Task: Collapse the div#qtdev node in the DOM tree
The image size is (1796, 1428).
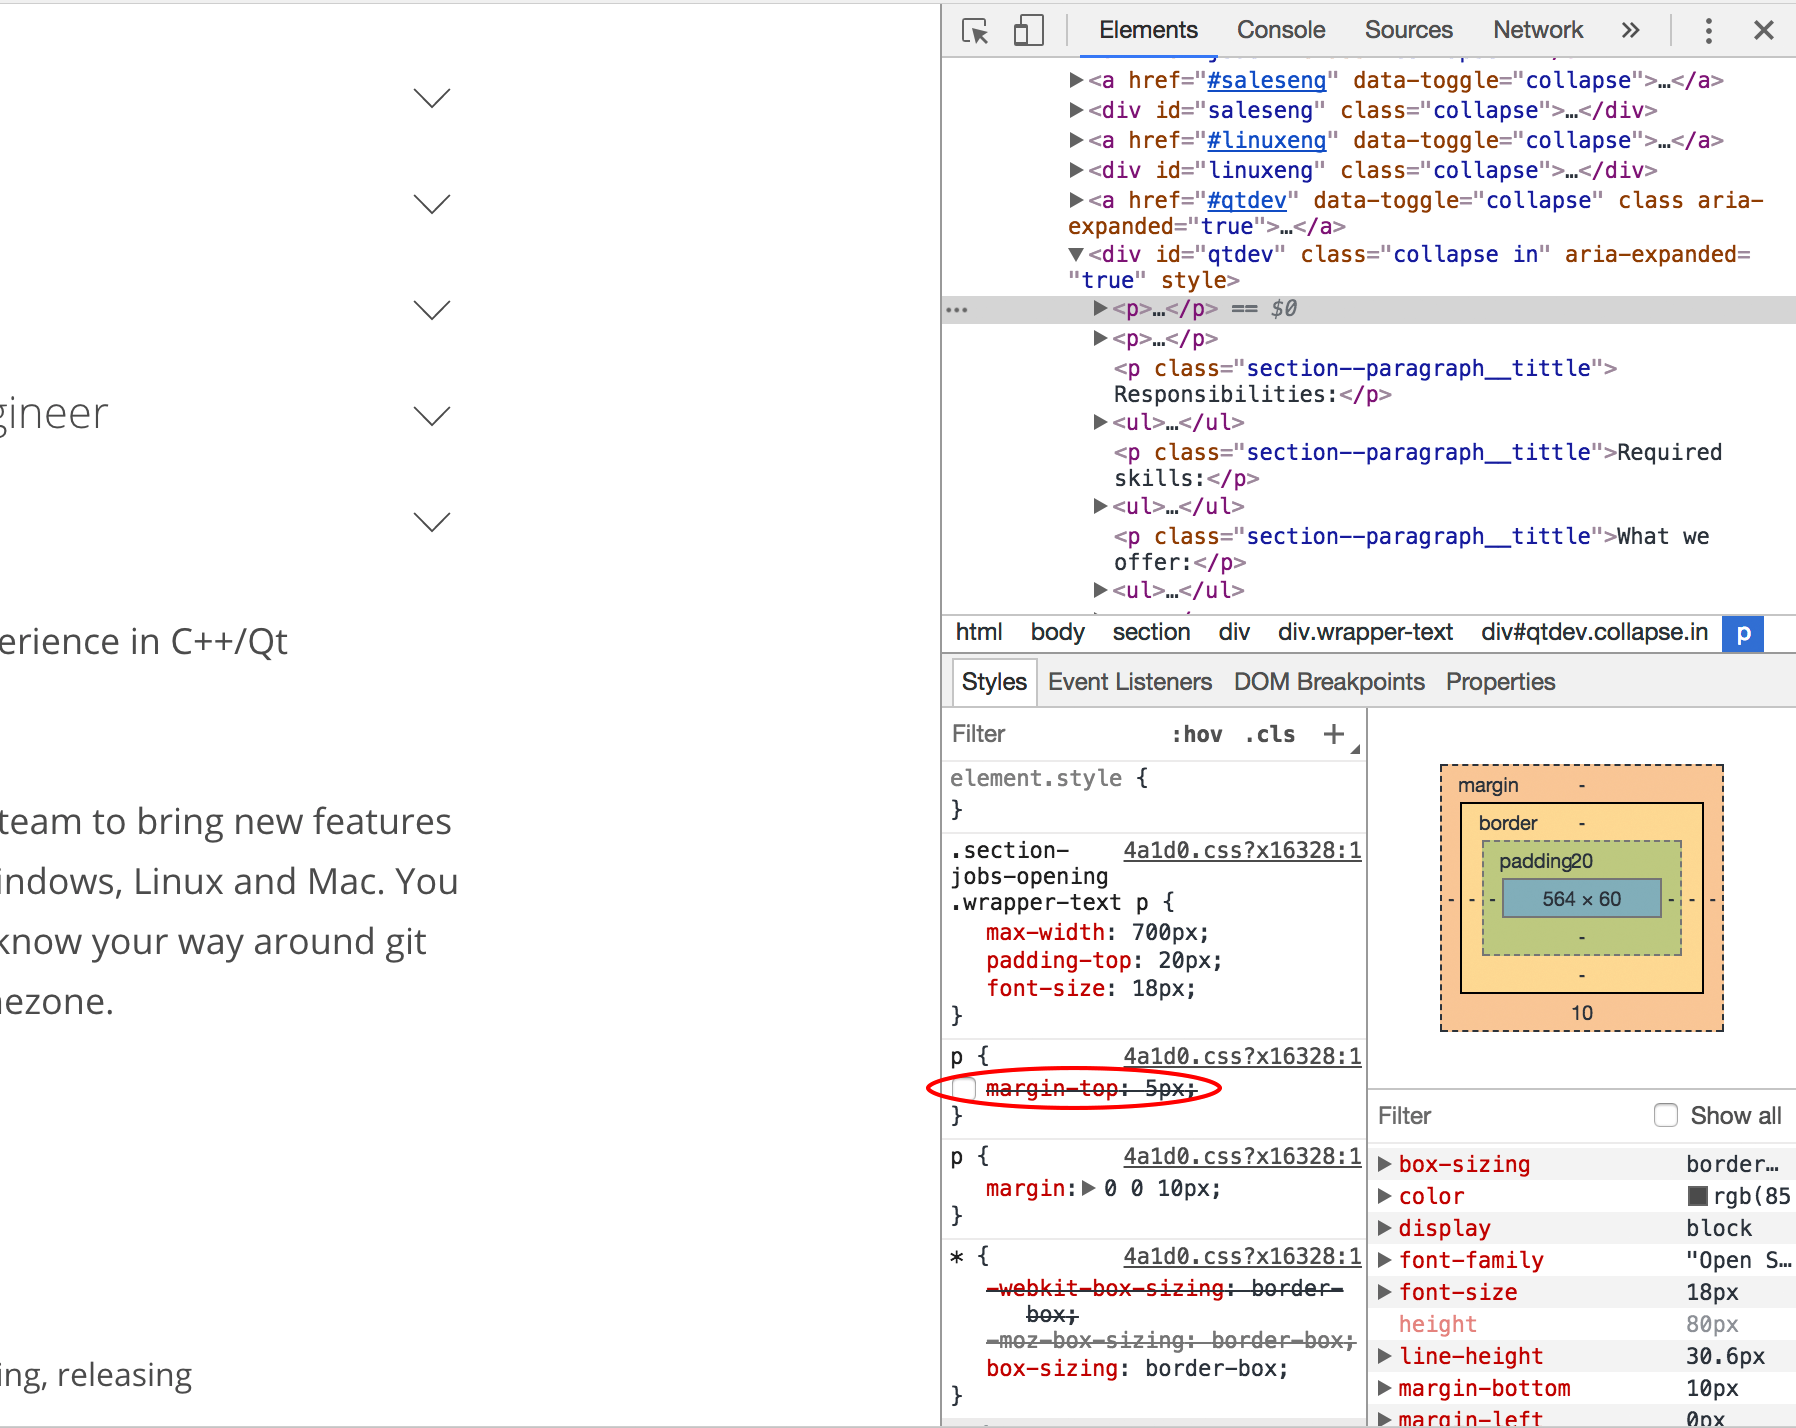Action: point(1075,254)
